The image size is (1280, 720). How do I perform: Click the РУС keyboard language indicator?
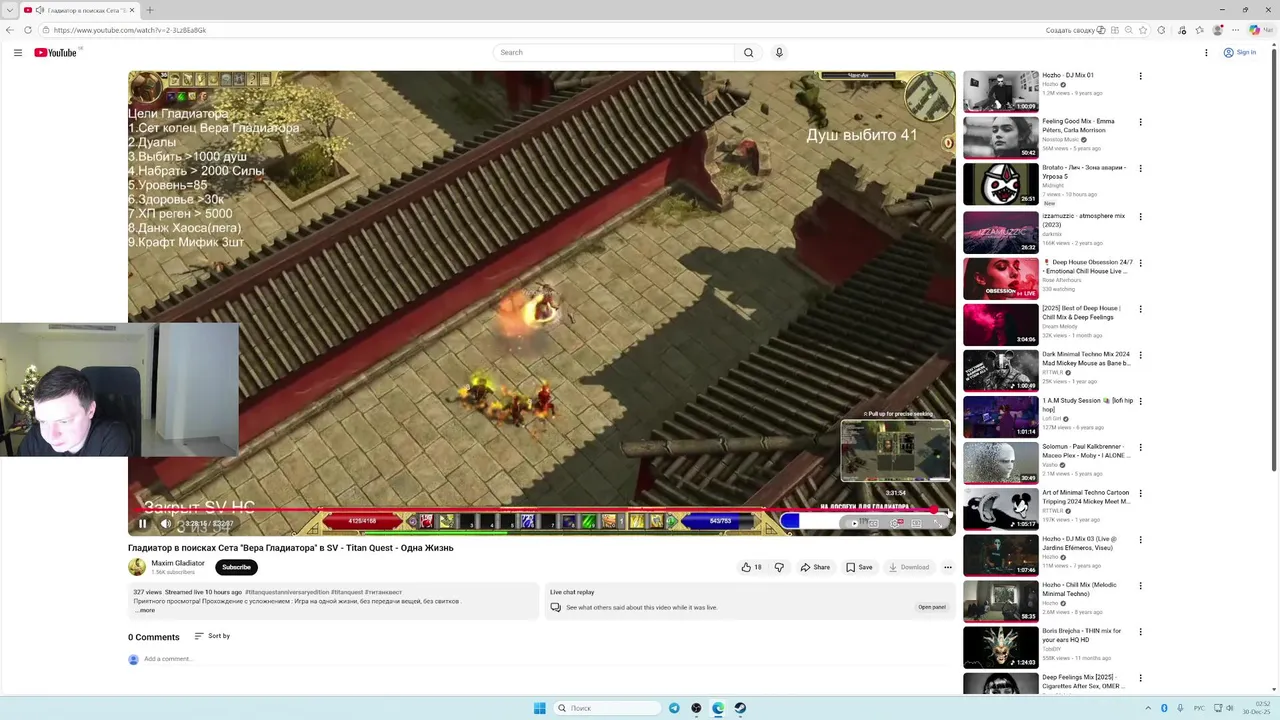[x=1199, y=708]
